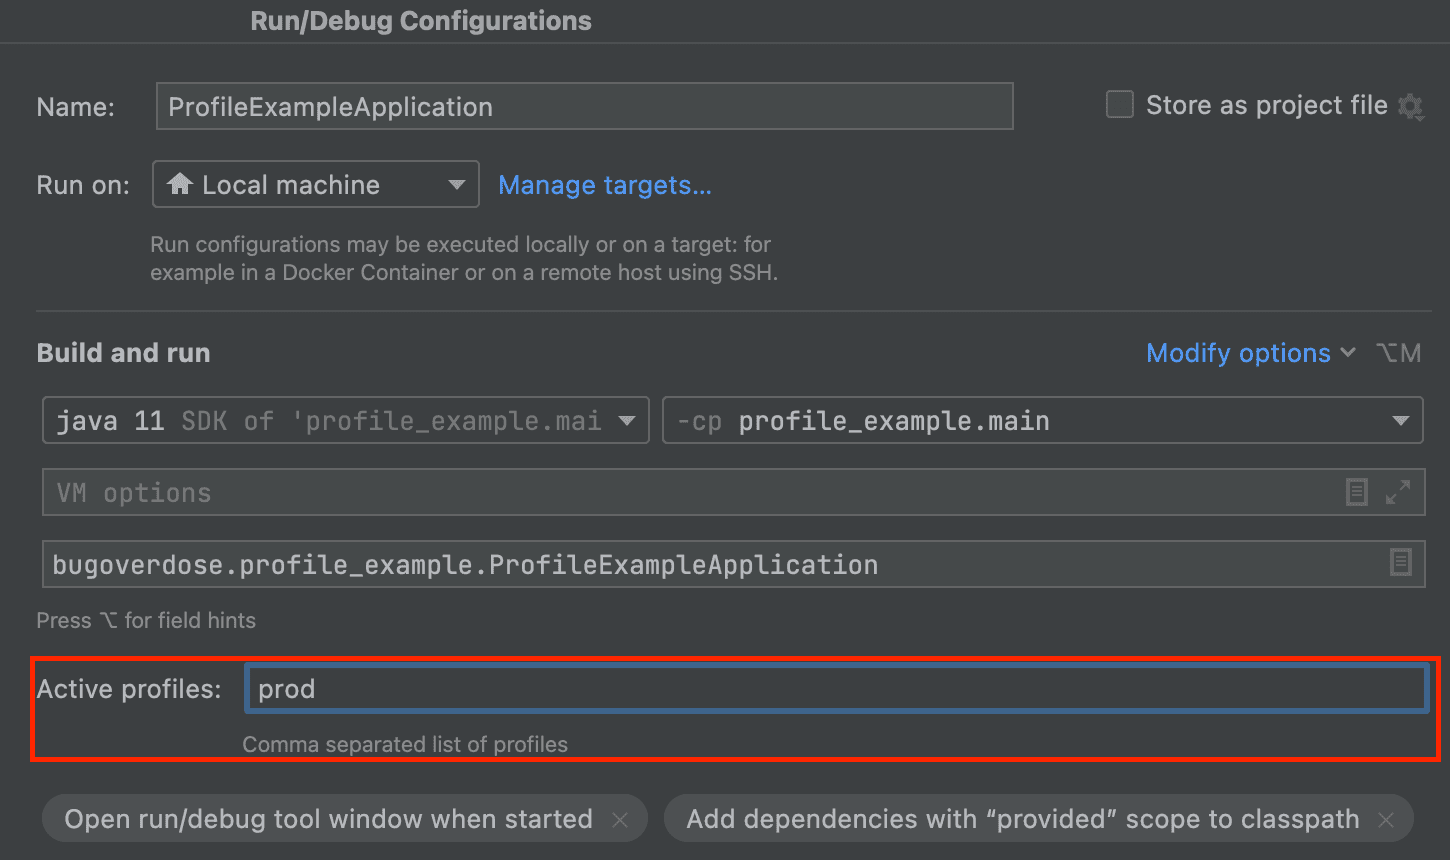Open the -cp profile_example.main classpath dropdown
This screenshot has width=1450, height=860.
pyautogui.click(x=1042, y=420)
